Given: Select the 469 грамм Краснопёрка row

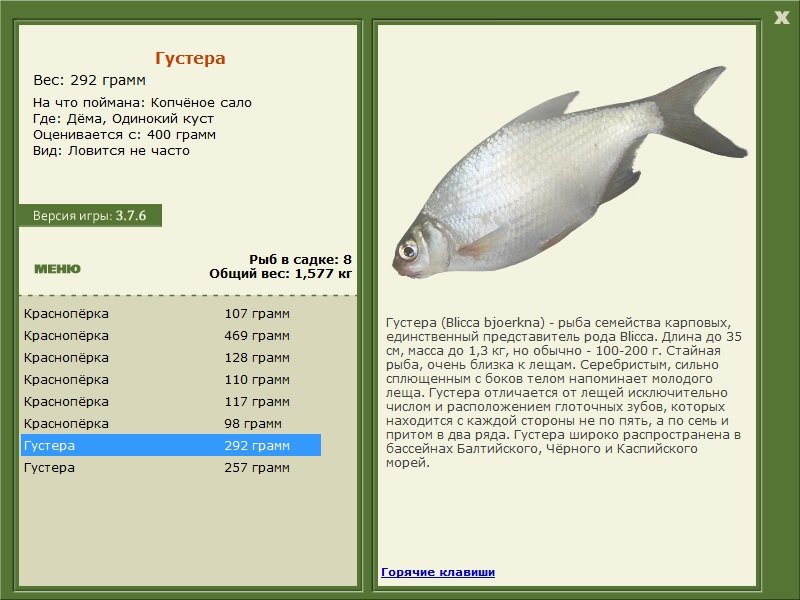Looking at the screenshot, I should (x=171, y=335).
